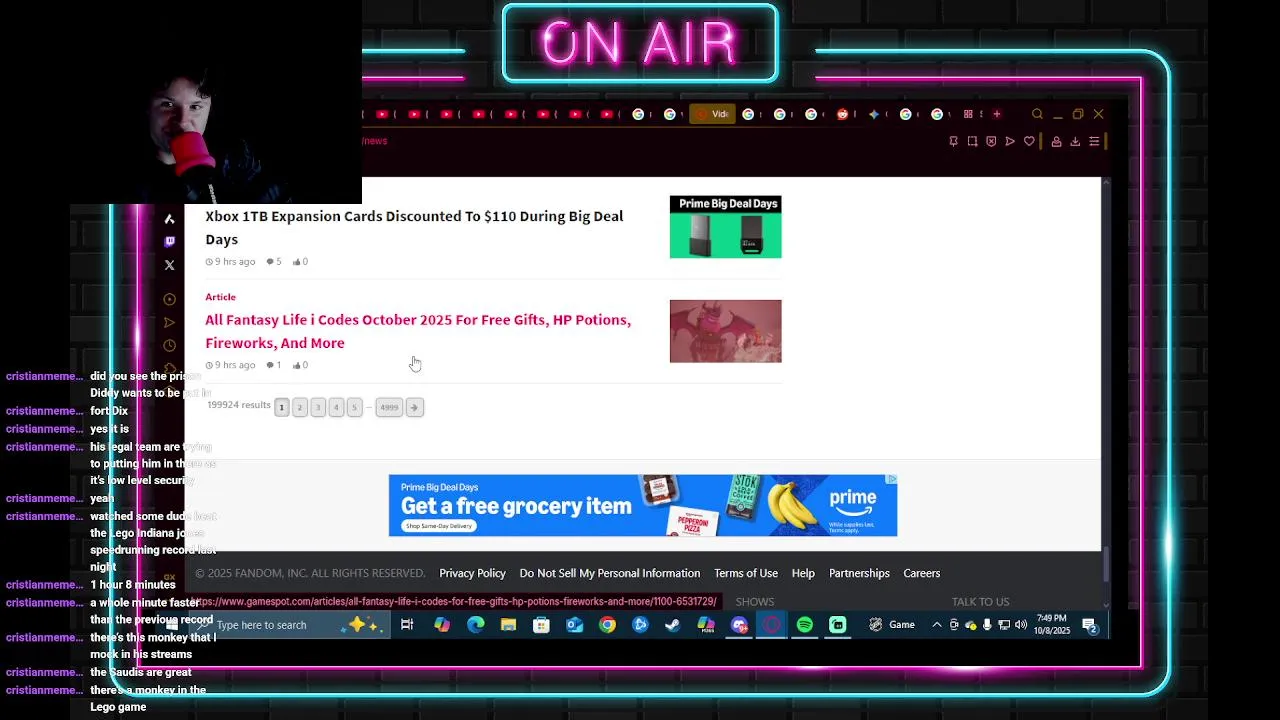Click the play arrow icon in address bar
Screen dimensions: 1280x720
pos(1010,142)
